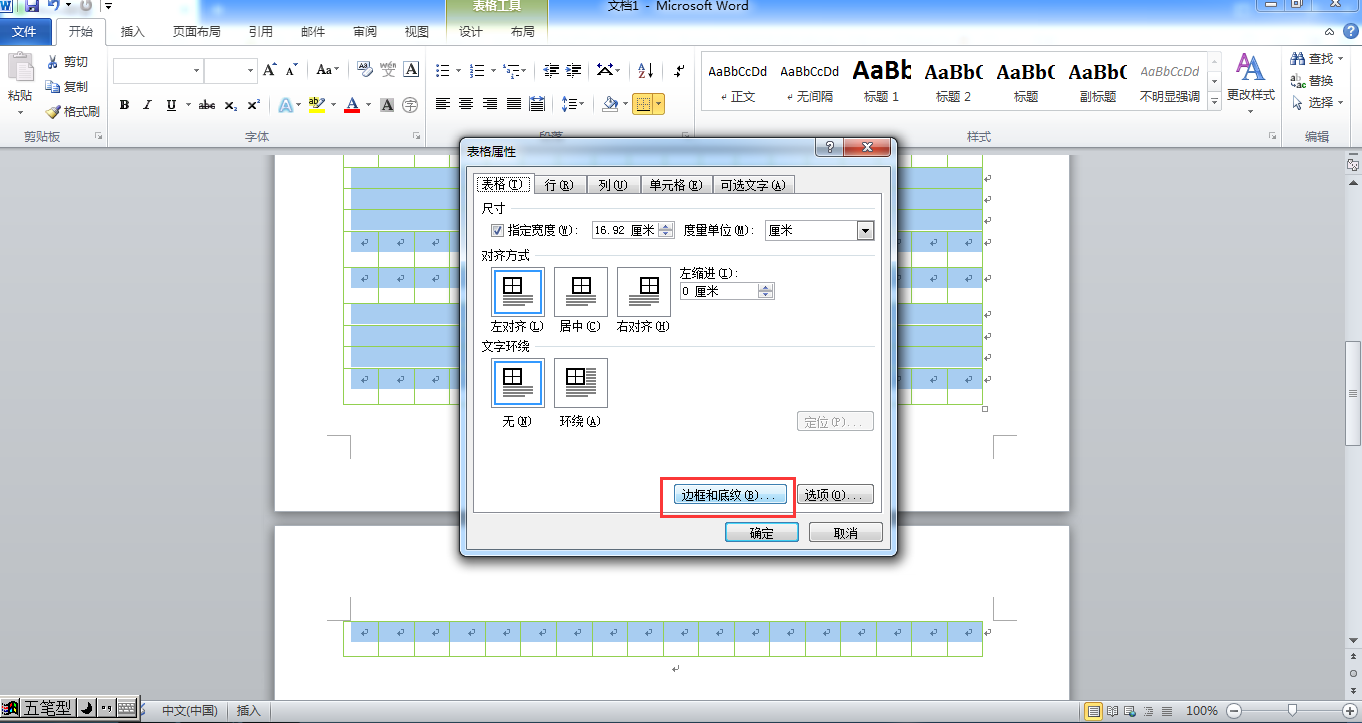This screenshot has height=723, width=1362.
Task: Expand the borders dropdown arrow
Action: (x=658, y=104)
